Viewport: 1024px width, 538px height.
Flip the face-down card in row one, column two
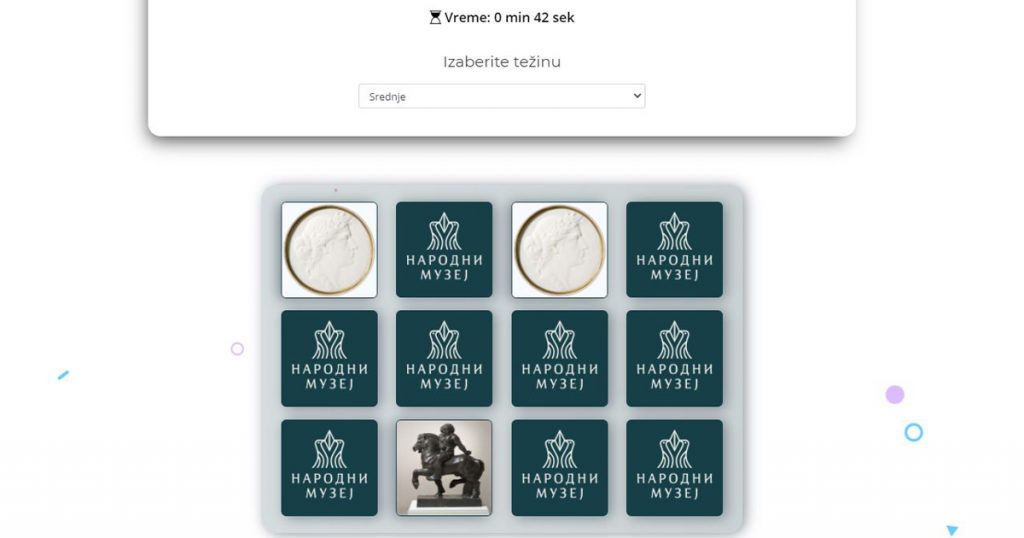point(444,249)
